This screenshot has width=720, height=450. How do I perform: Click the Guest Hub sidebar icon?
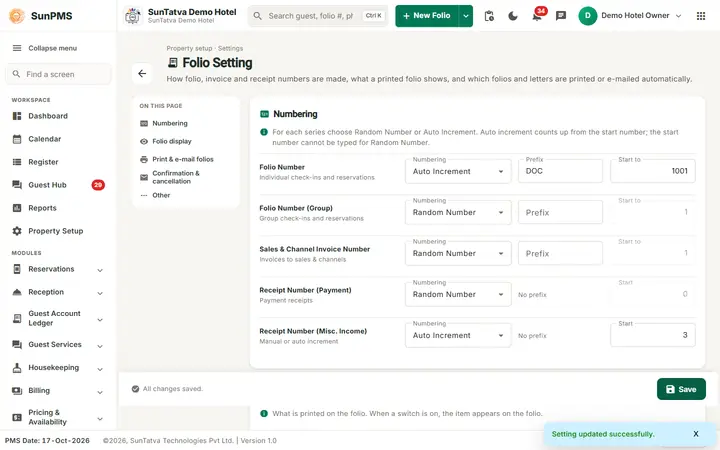(17, 185)
